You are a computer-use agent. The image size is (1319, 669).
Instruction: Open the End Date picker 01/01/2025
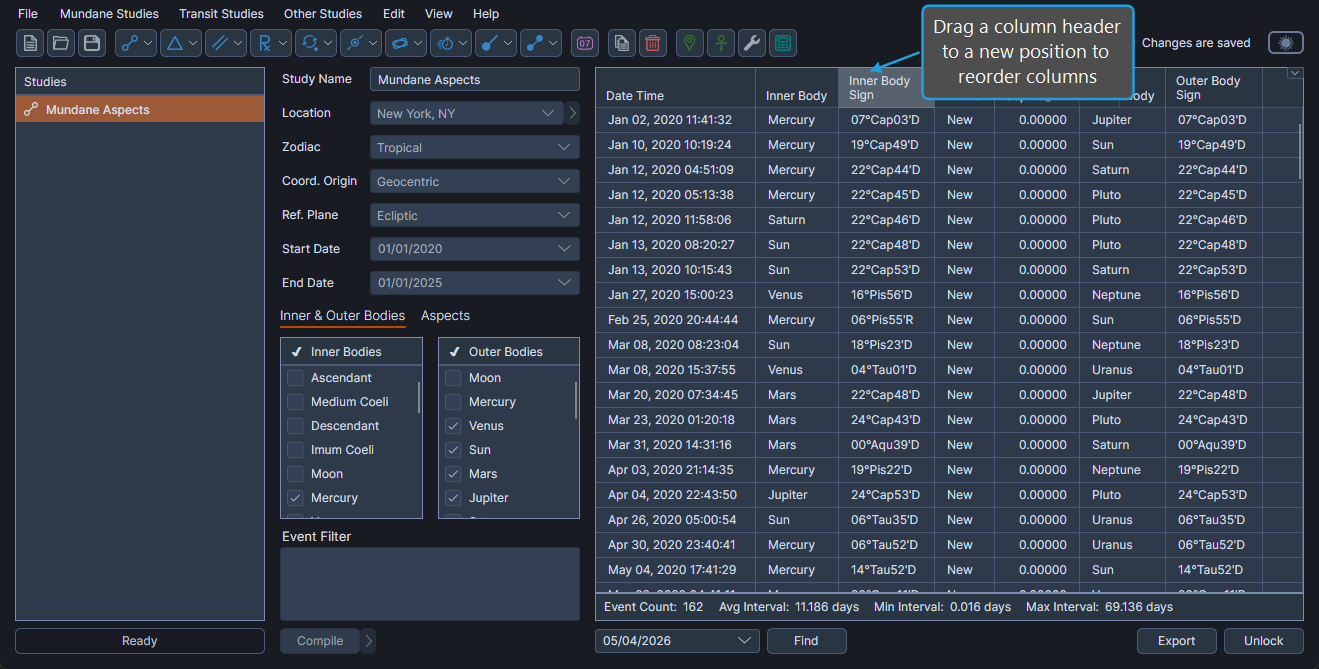point(475,284)
